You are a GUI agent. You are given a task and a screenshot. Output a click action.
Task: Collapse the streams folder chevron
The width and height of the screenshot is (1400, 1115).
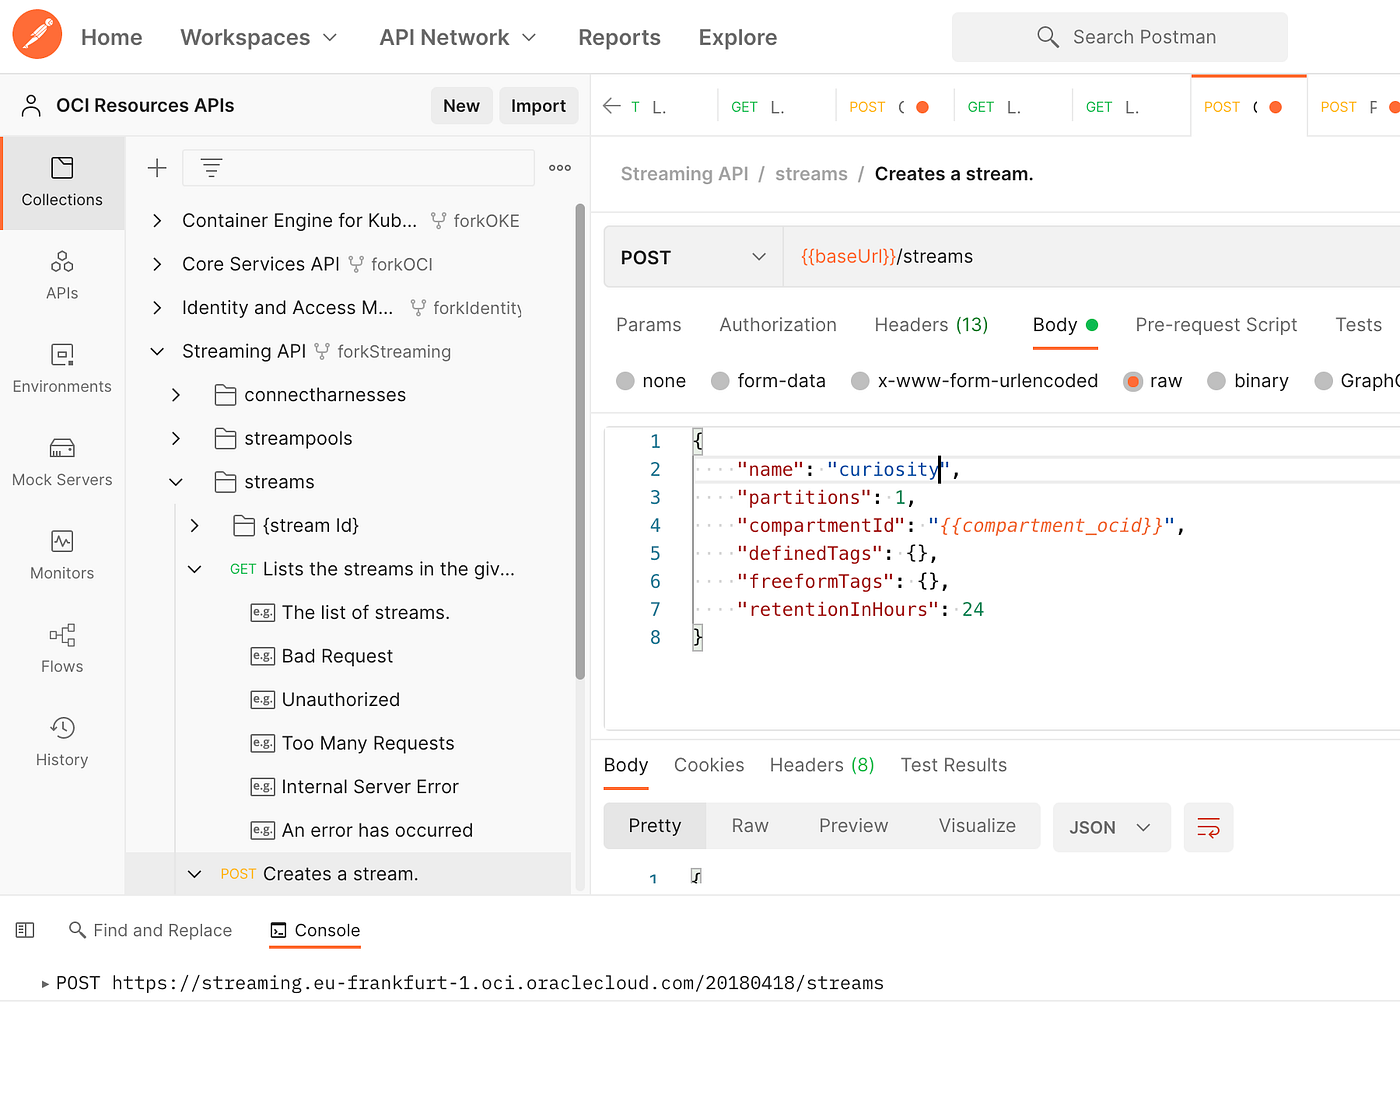click(176, 482)
